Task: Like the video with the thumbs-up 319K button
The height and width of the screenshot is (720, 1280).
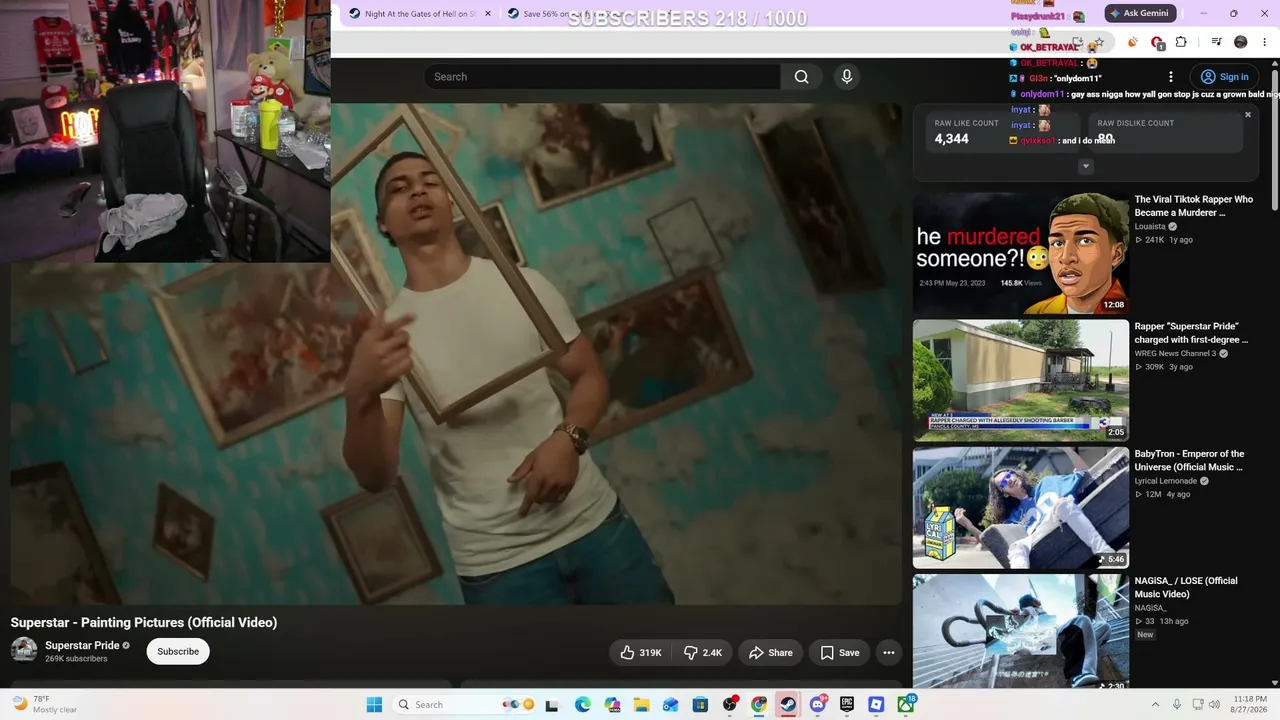Action: click(641, 652)
